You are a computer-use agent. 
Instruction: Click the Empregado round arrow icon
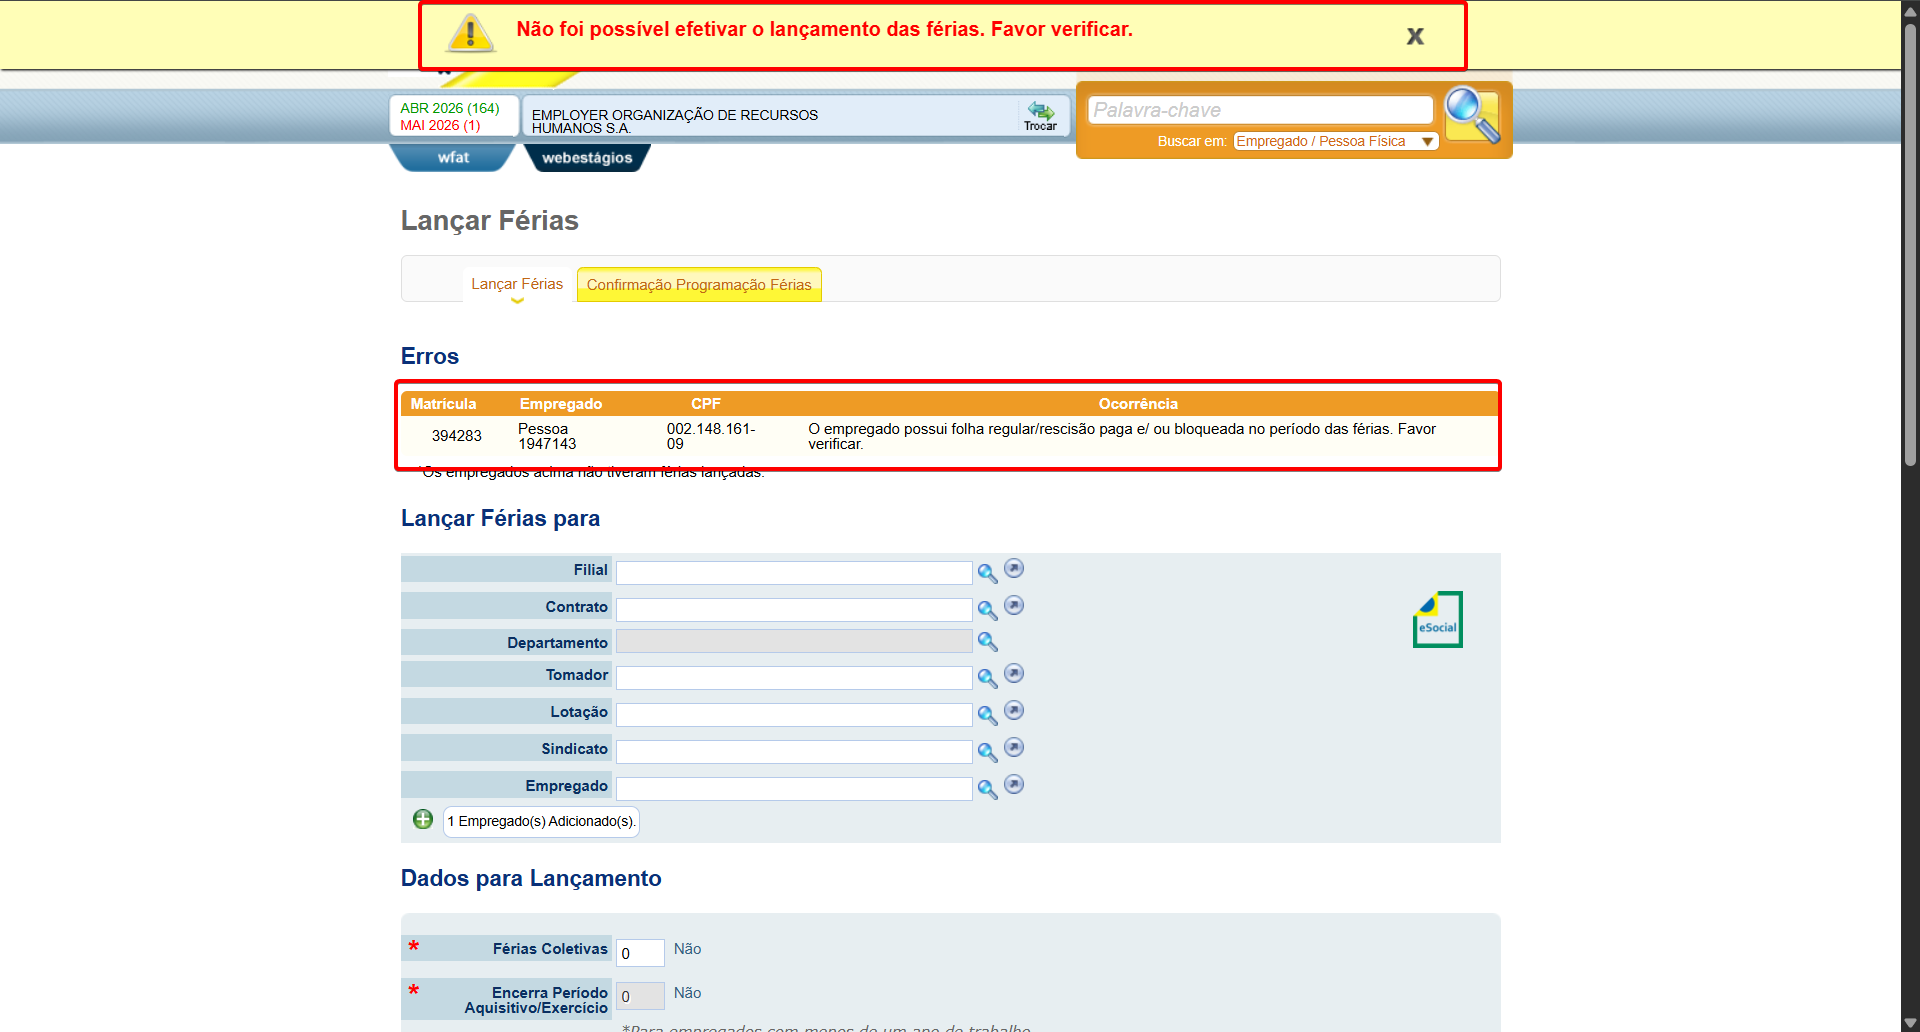point(1014,784)
